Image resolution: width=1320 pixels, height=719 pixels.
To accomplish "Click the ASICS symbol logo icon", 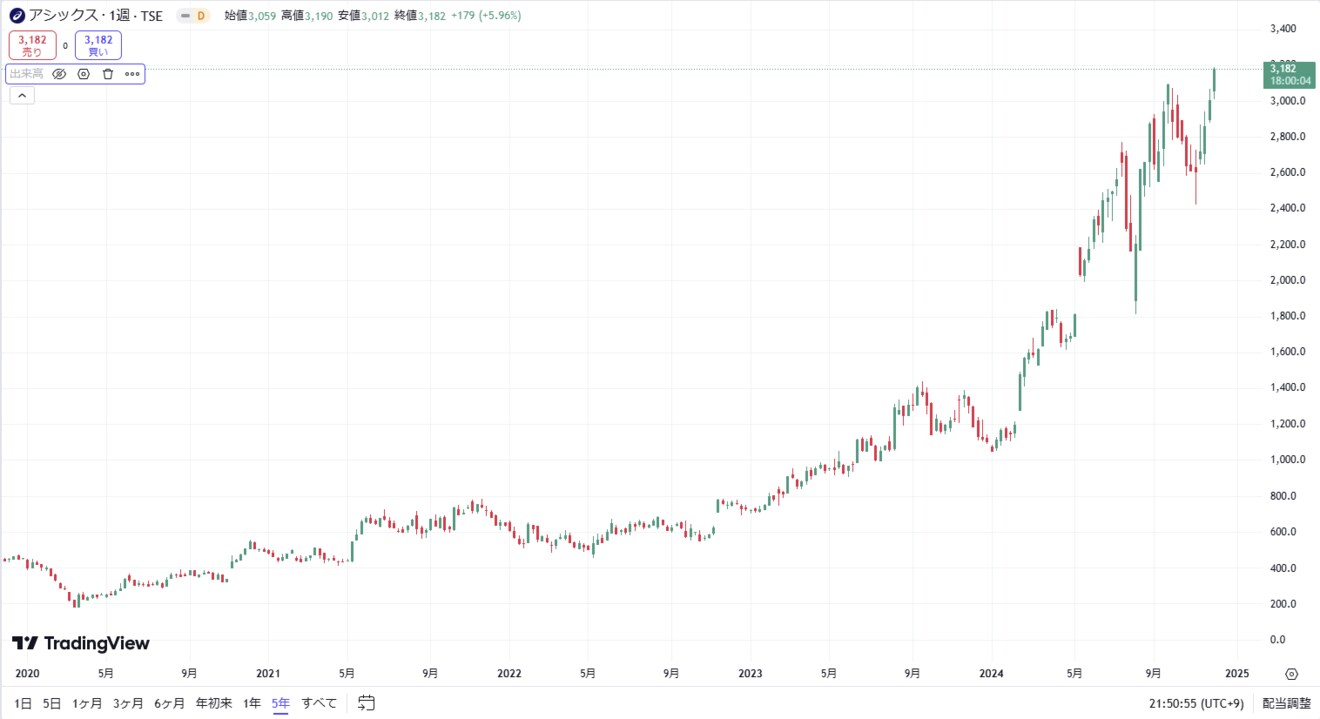I will 17,16.
